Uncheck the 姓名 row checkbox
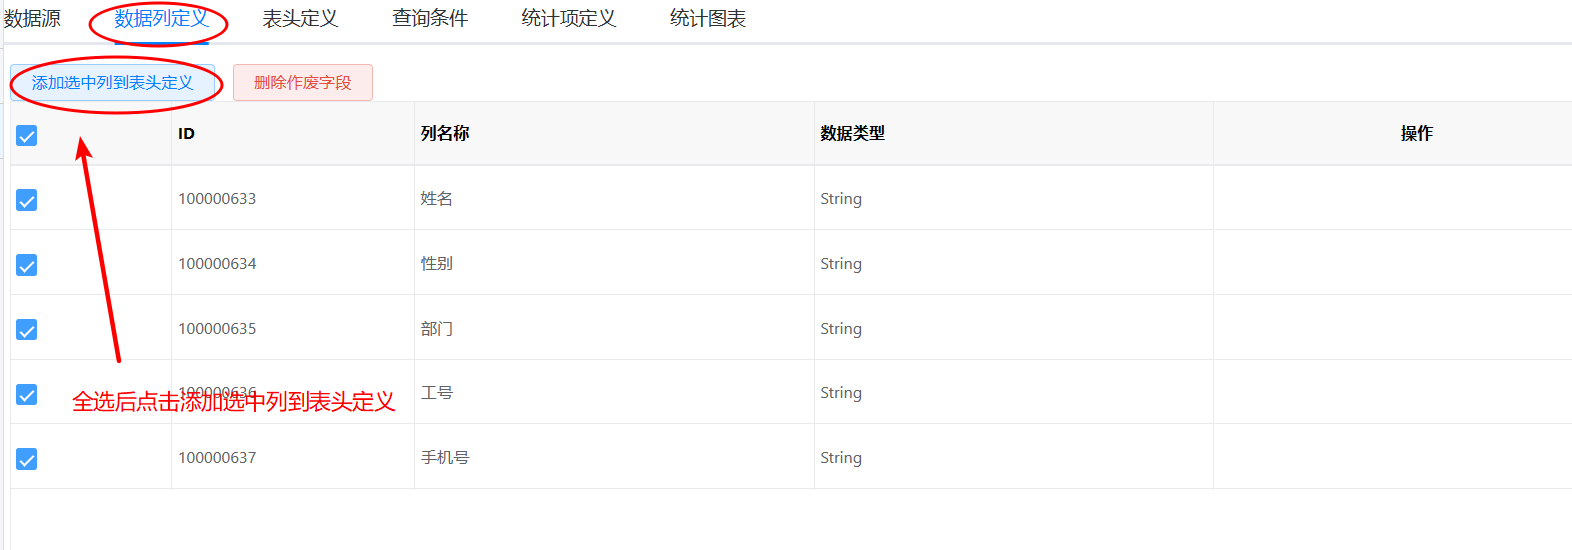Viewport: 1572px width, 550px height. tap(27, 200)
